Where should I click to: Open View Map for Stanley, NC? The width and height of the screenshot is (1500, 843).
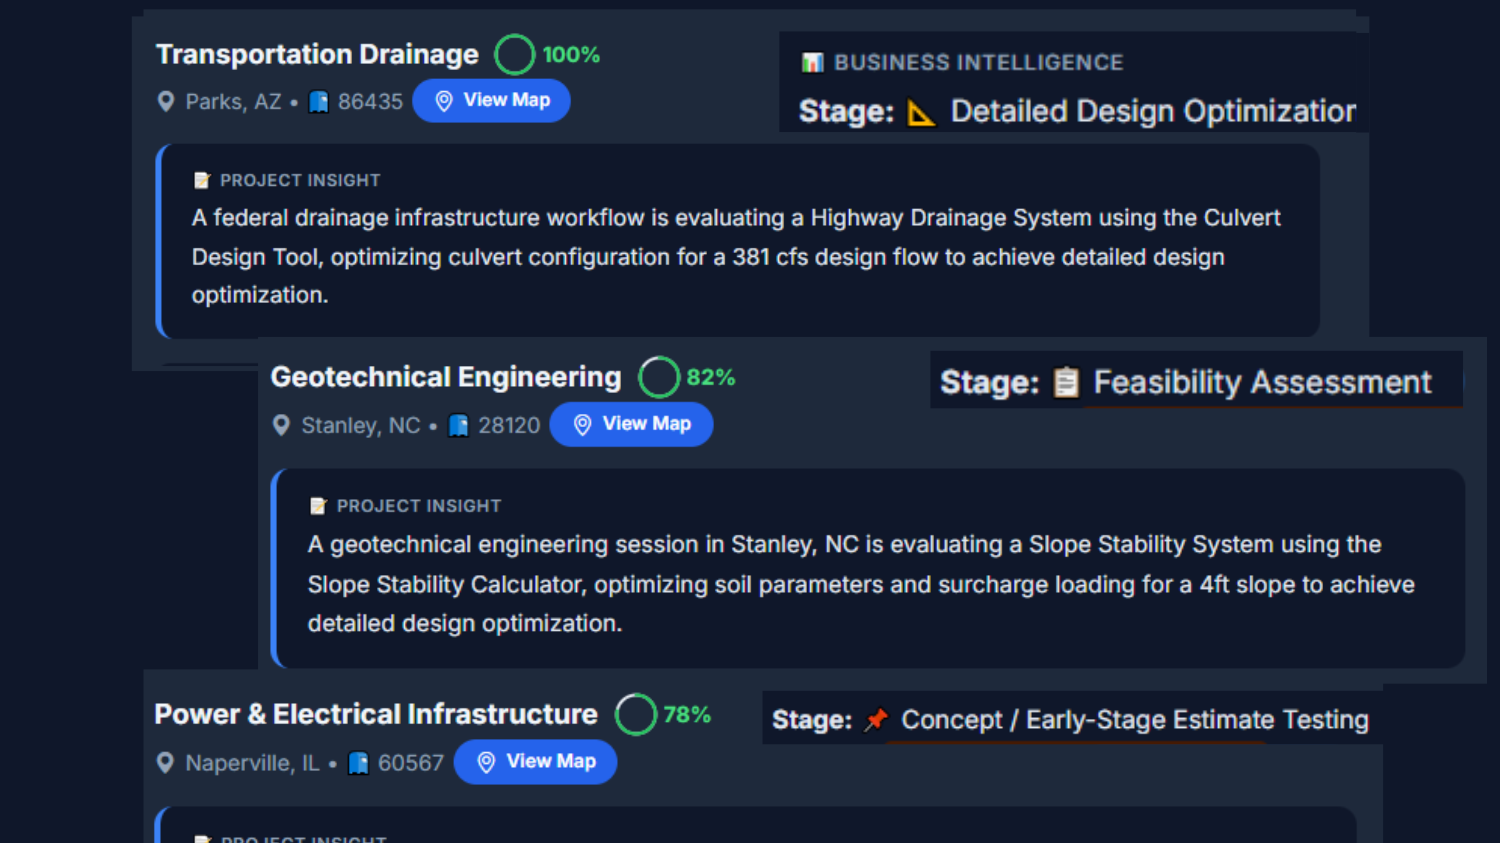631,424
